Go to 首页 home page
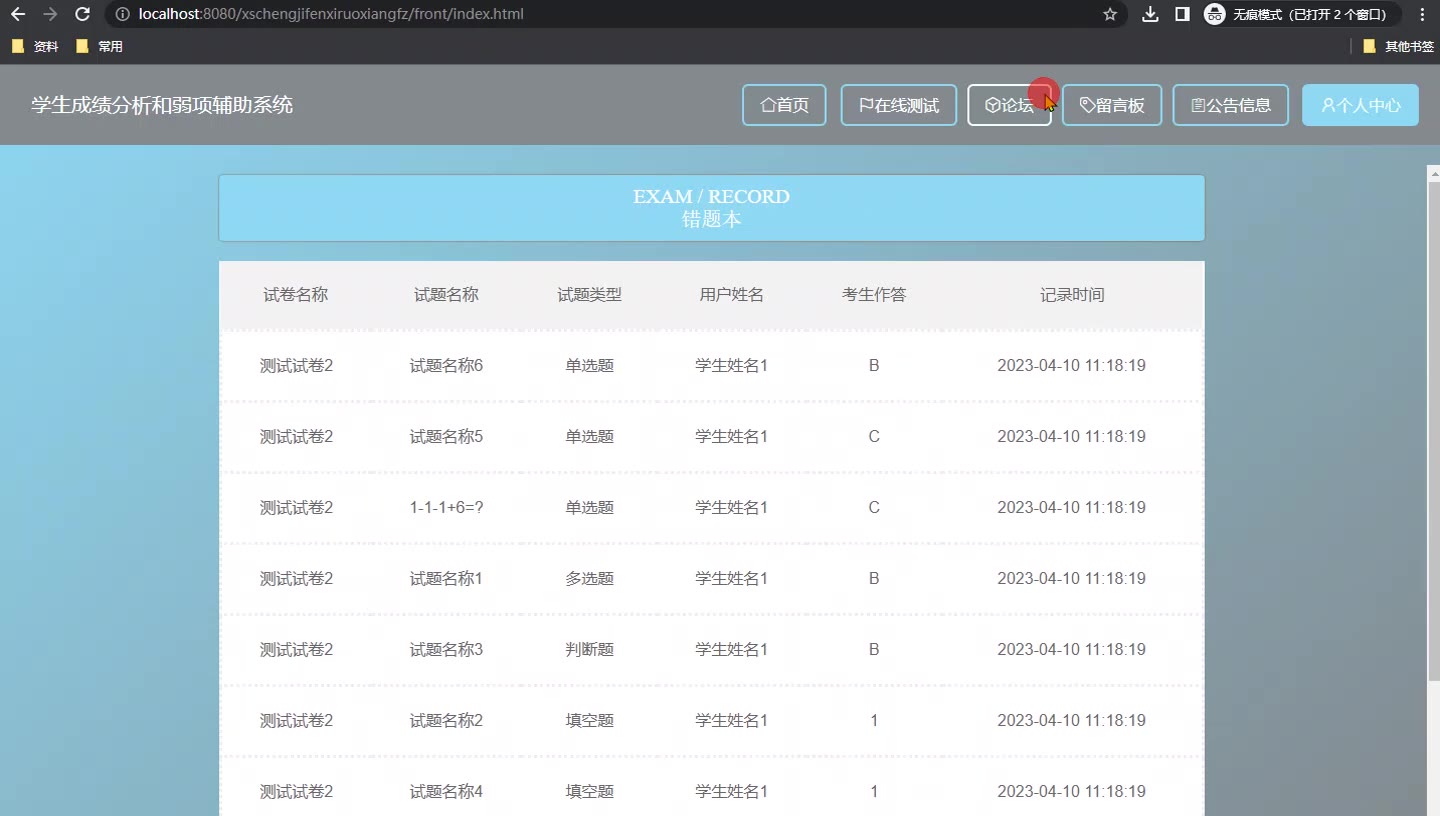1440x816 pixels. [784, 105]
